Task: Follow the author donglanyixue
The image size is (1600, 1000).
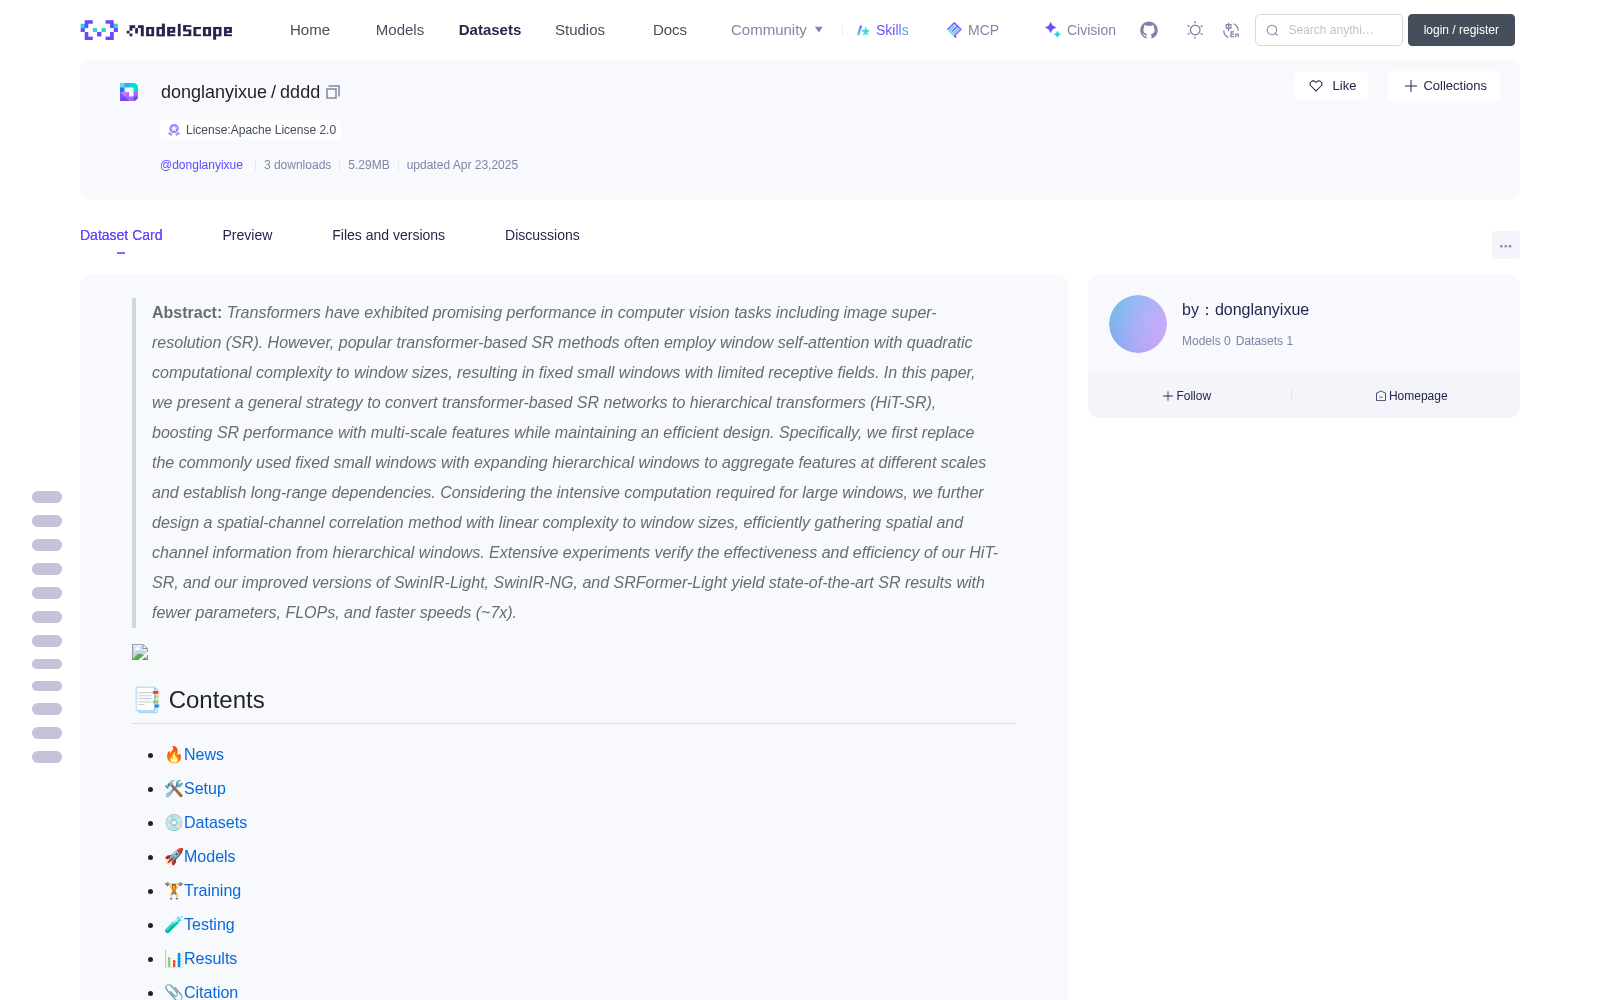Action: (x=1187, y=396)
